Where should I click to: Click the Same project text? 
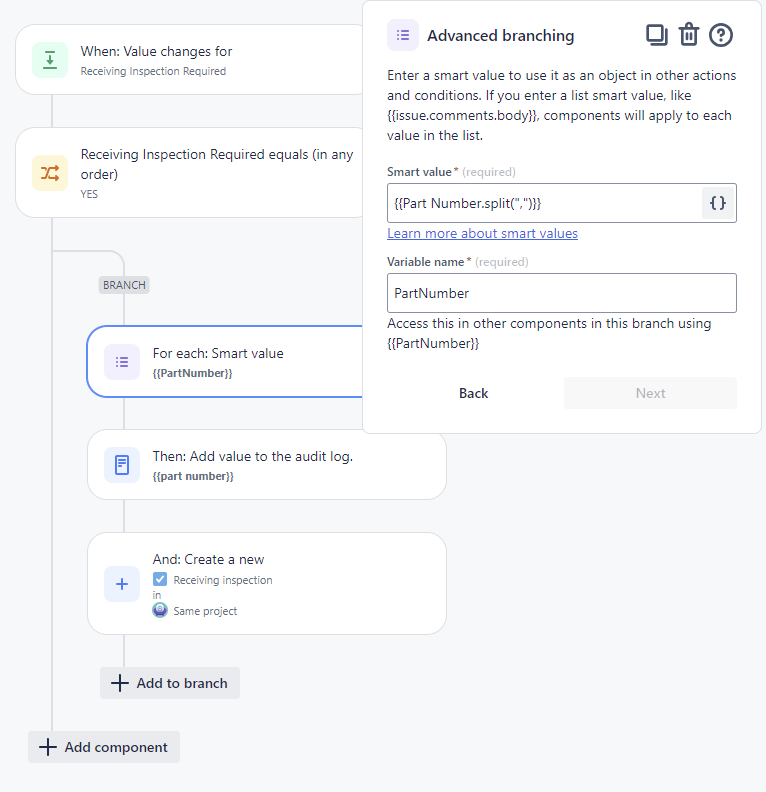(x=205, y=611)
